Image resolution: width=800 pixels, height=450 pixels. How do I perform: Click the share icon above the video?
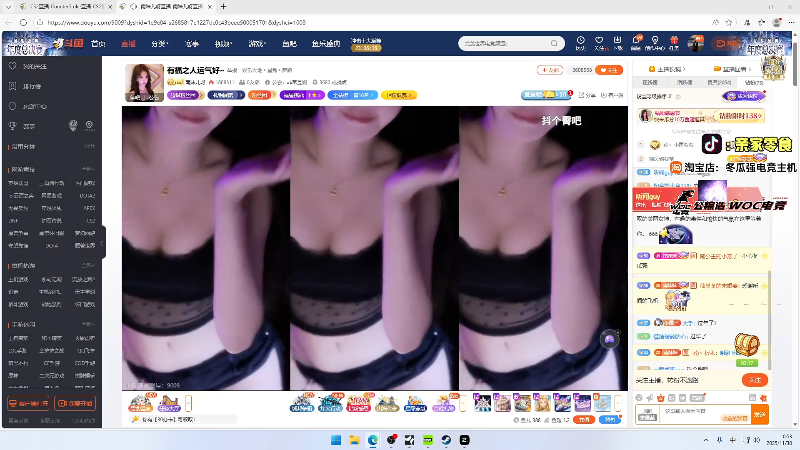587,95
